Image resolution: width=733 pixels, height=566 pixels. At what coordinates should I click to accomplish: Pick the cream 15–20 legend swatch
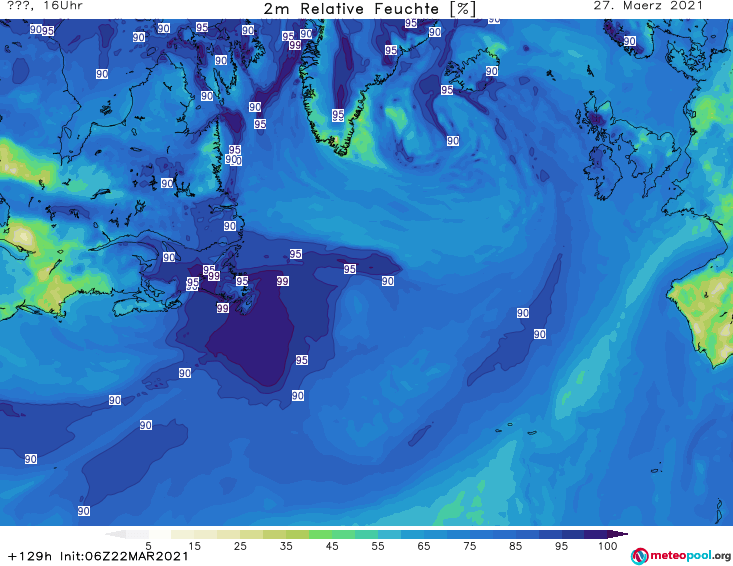tap(205, 534)
